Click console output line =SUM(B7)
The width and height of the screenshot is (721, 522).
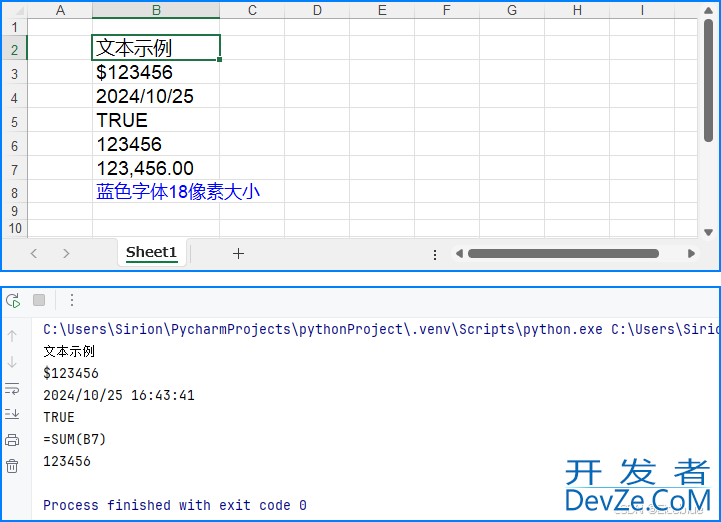[x=74, y=439]
